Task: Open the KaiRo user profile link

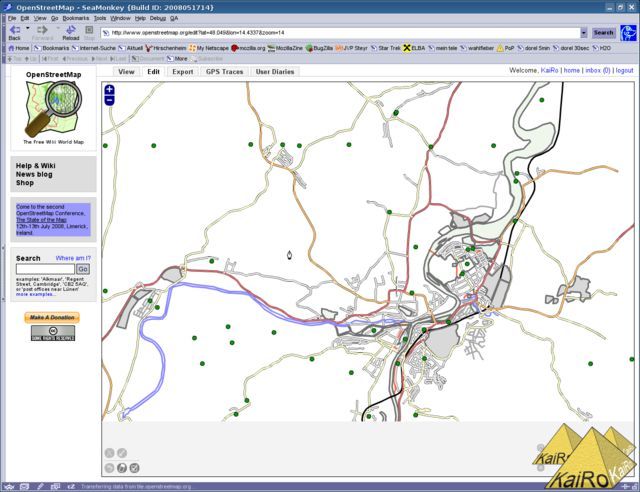Action: (549, 70)
